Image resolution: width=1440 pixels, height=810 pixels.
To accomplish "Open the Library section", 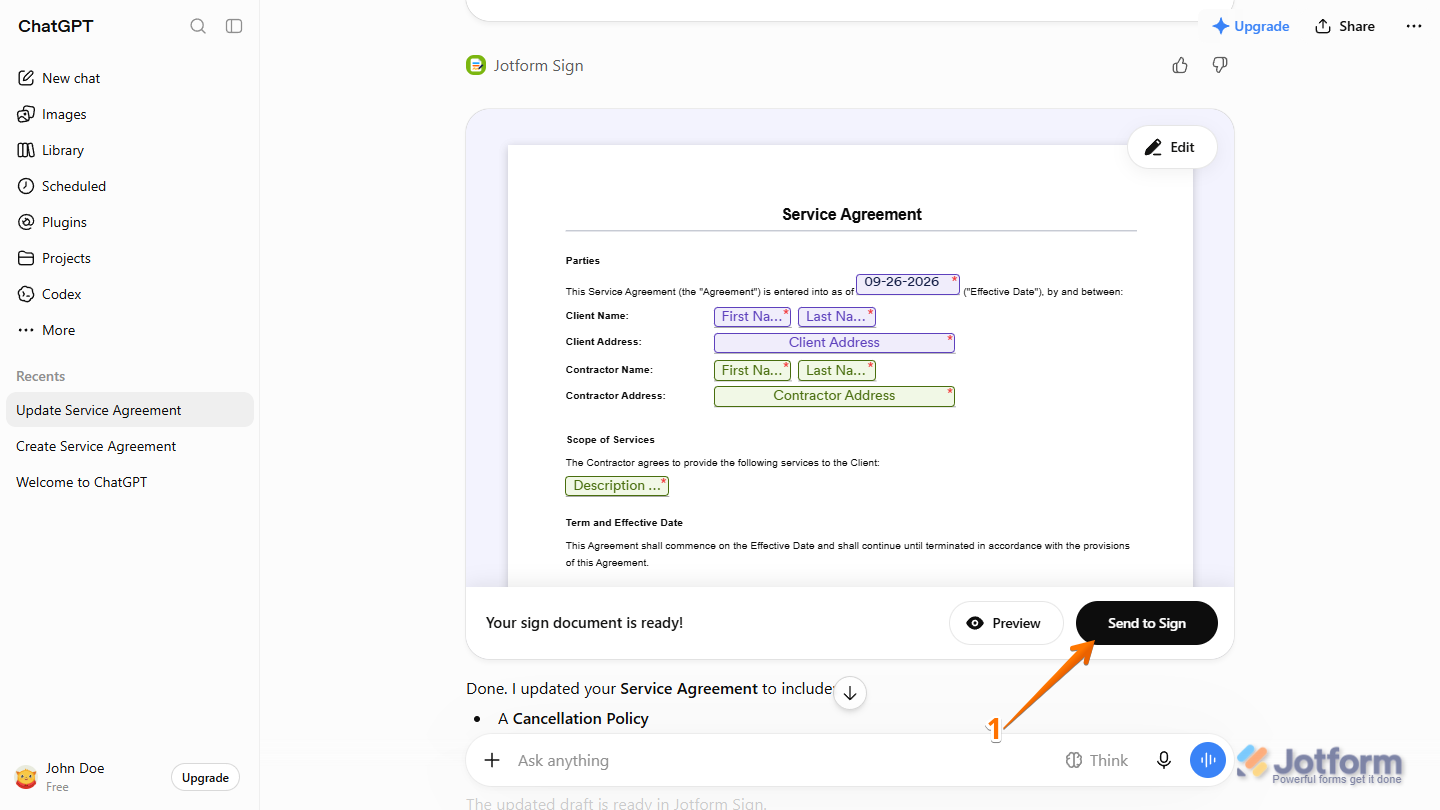I will 129,150.
